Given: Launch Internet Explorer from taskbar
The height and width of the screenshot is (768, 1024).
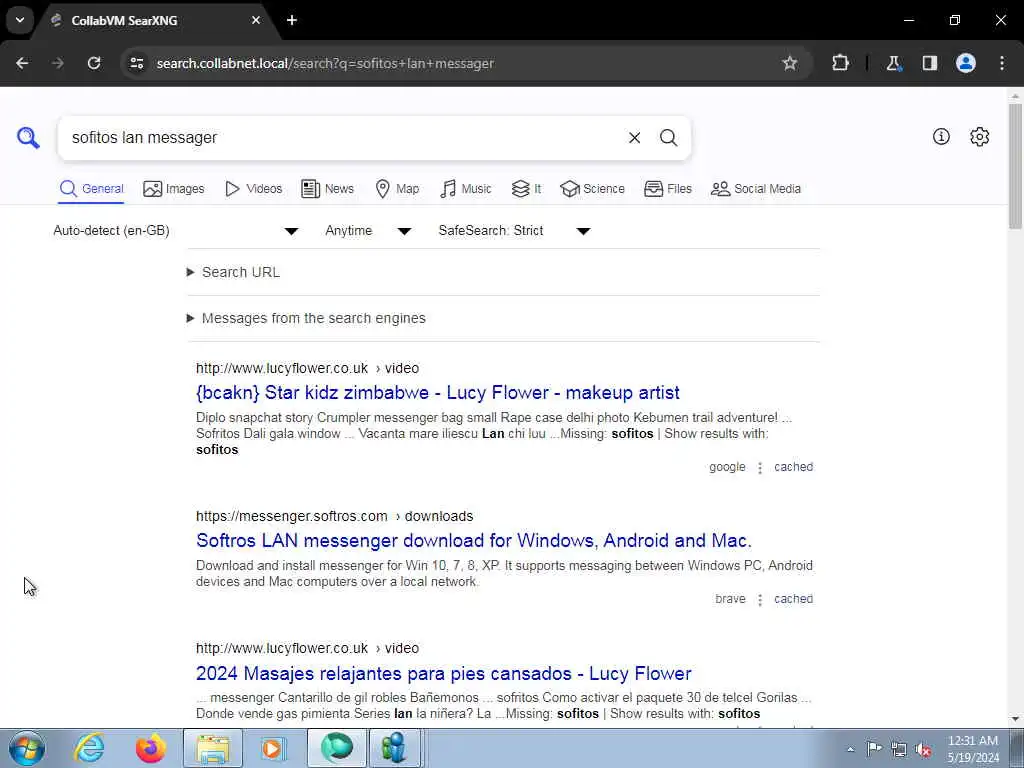Looking at the screenshot, I should click(89, 748).
